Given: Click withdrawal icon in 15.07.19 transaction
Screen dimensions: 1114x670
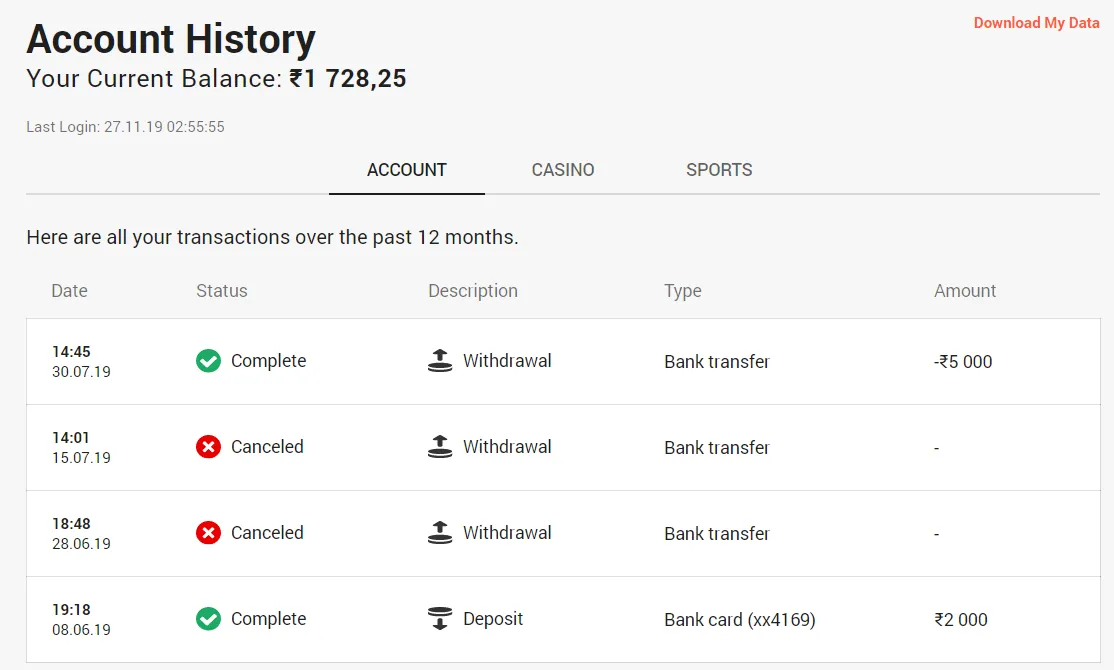Looking at the screenshot, I should point(440,447).
